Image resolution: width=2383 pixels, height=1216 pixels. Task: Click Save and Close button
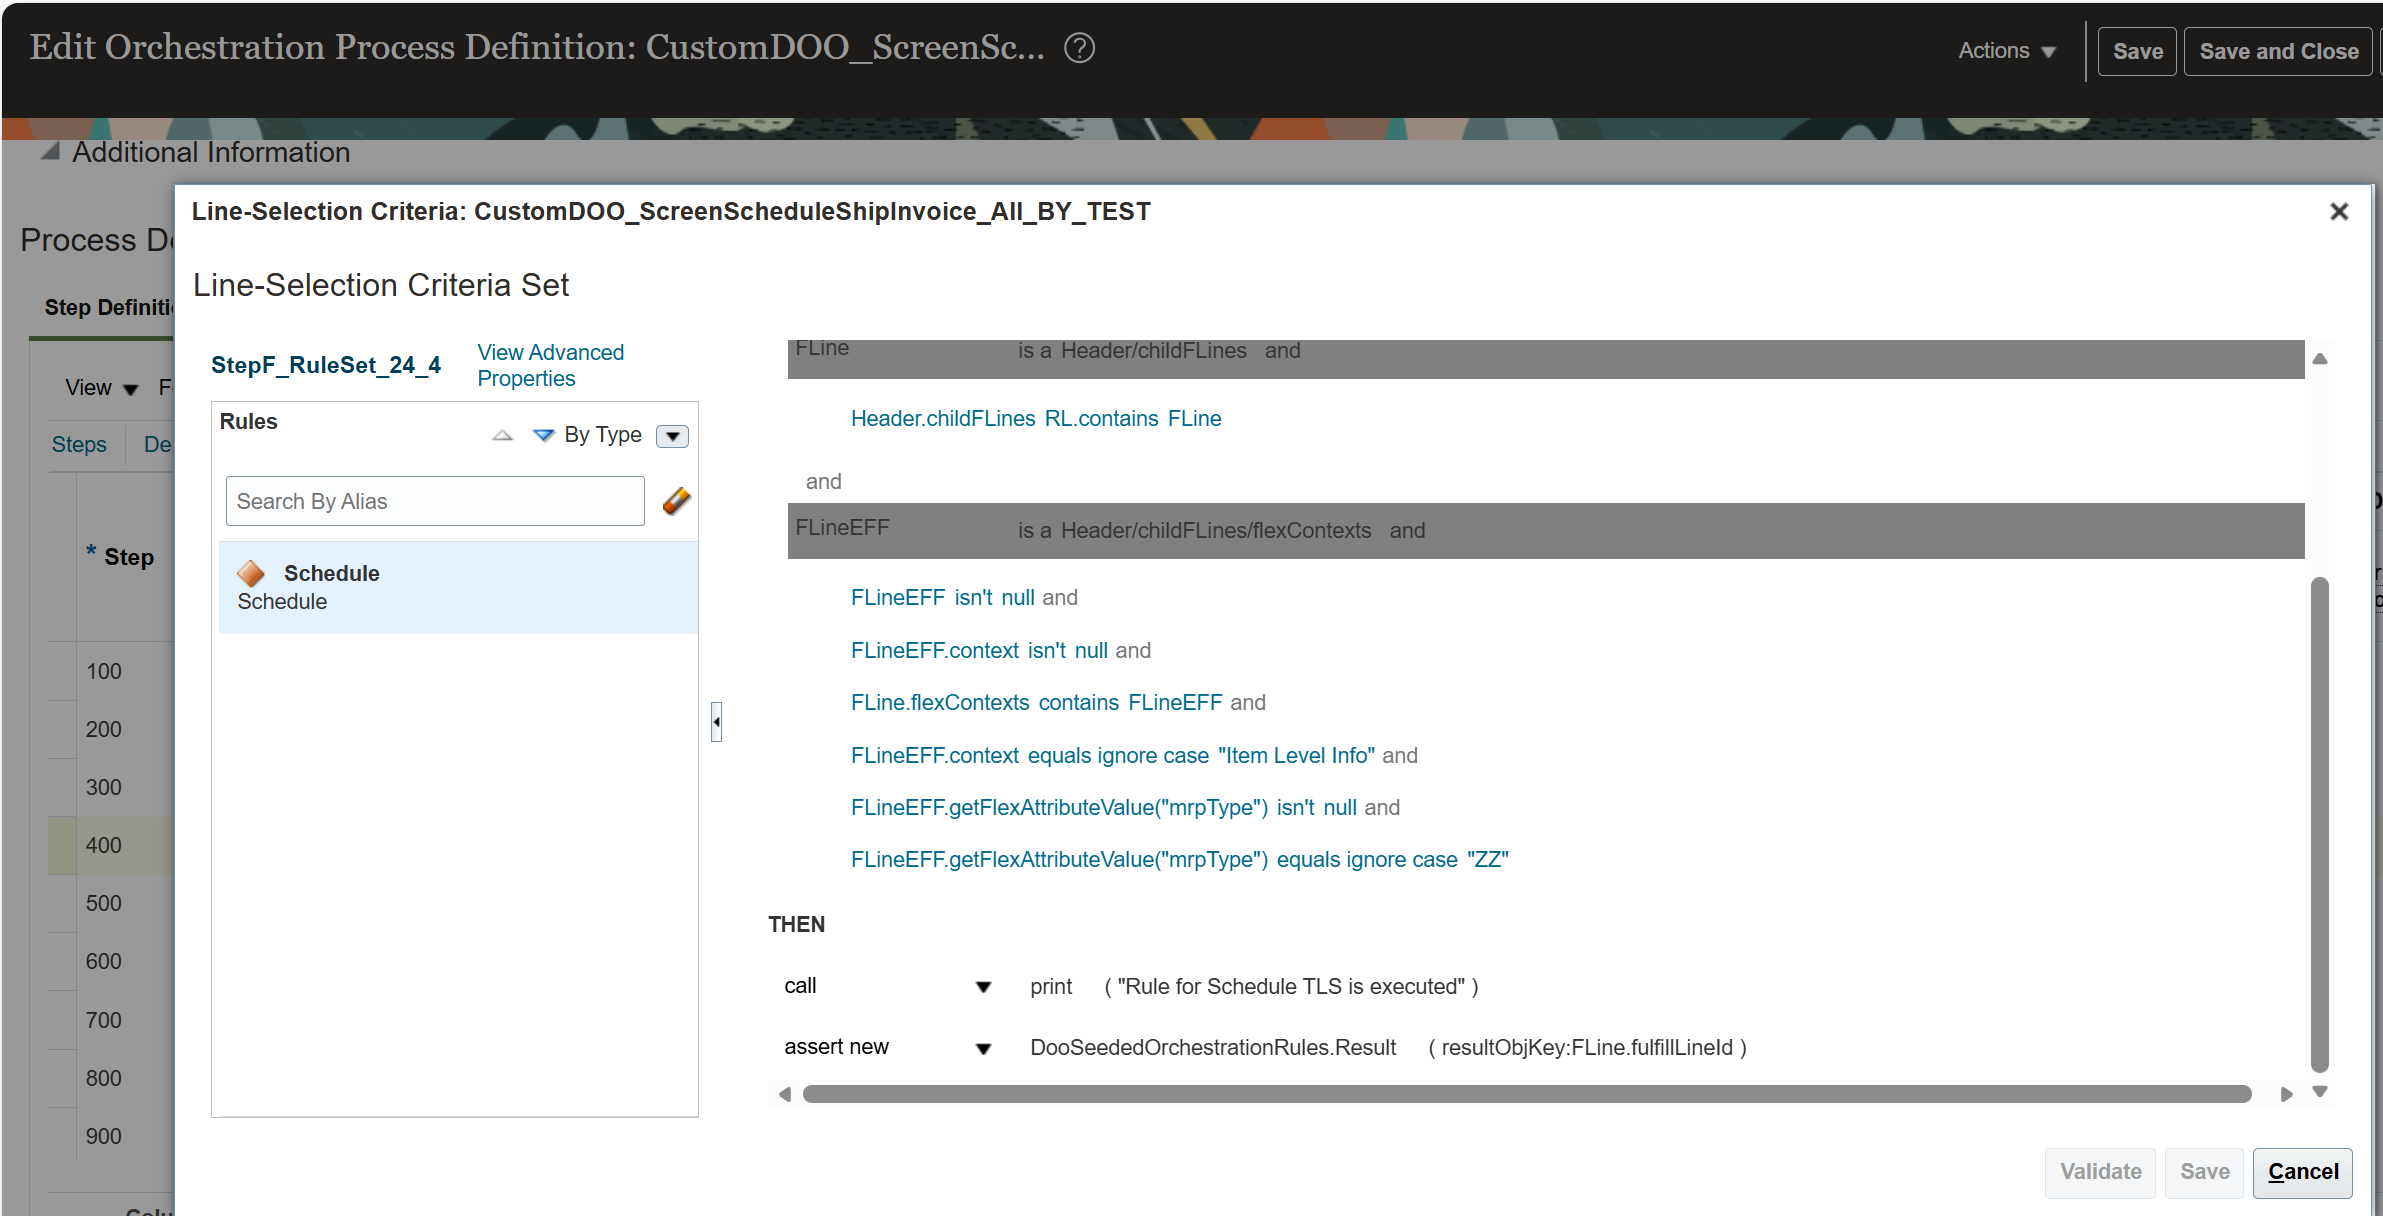(2278, 51)
